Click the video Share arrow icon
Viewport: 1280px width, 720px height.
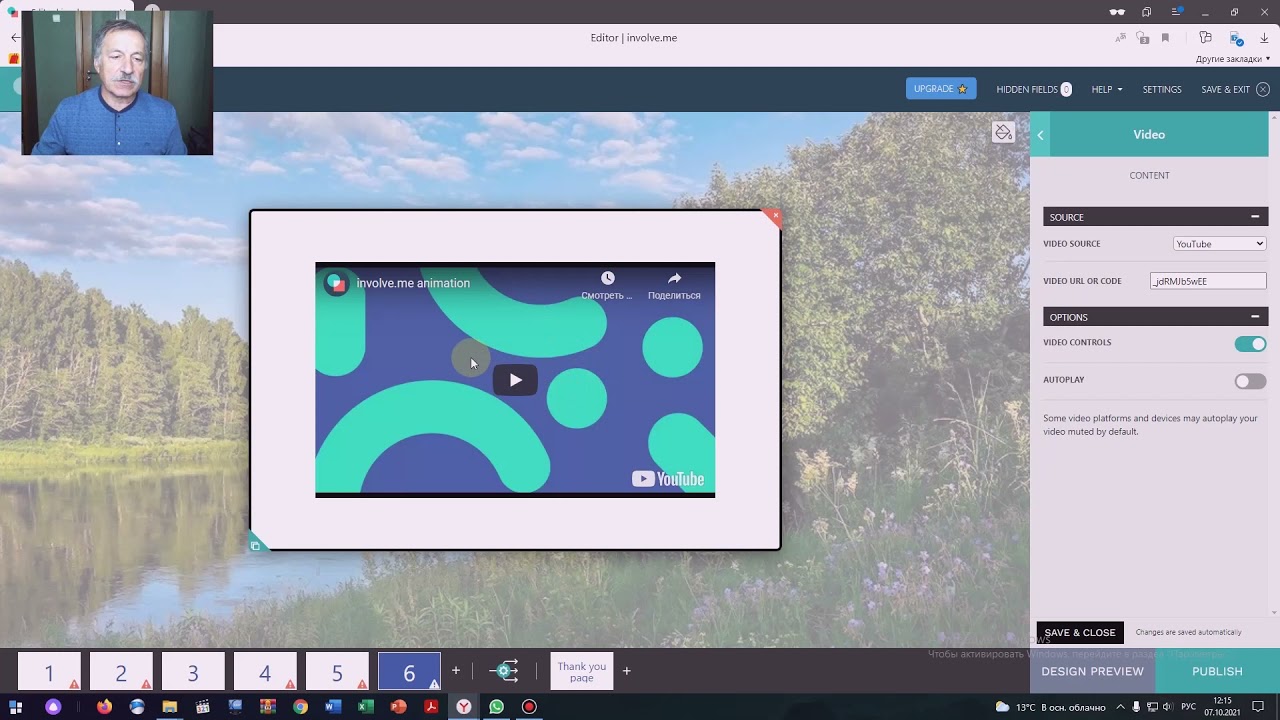pyautogui.click(x=674, y=278)
